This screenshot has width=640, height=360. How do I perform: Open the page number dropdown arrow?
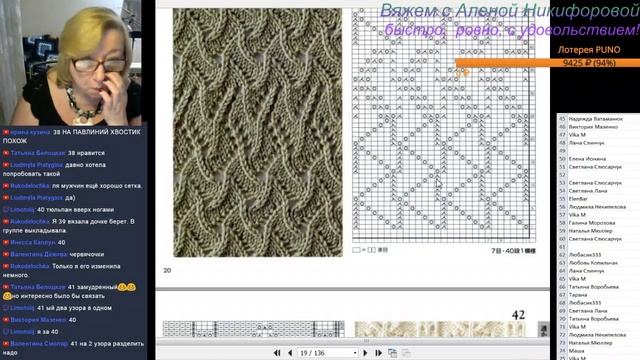coord(355,353)
